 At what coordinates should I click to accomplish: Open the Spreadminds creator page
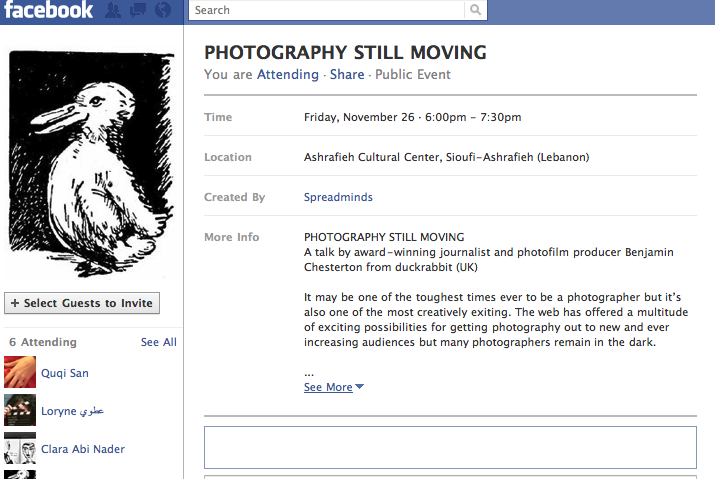click(x=338, y=197)
